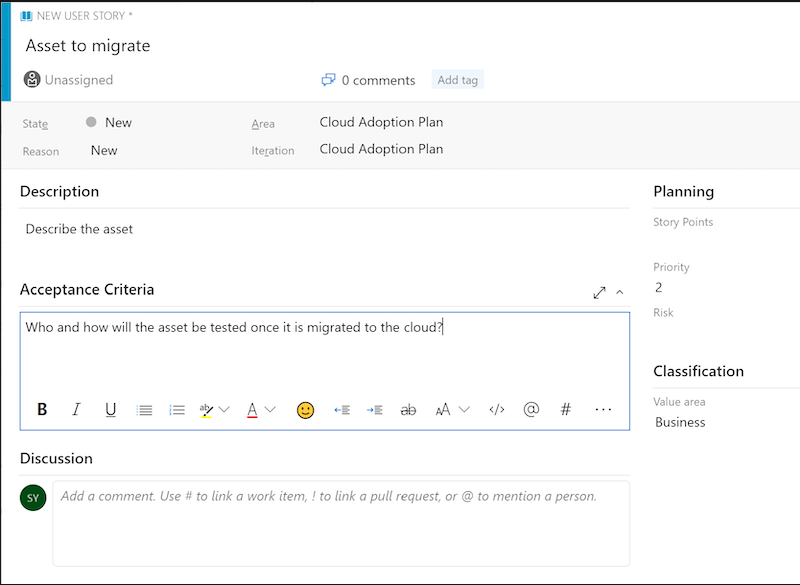The image size is (800, 585).
Task: Open font size dropdown arrow
Action: tap(464, 410)
